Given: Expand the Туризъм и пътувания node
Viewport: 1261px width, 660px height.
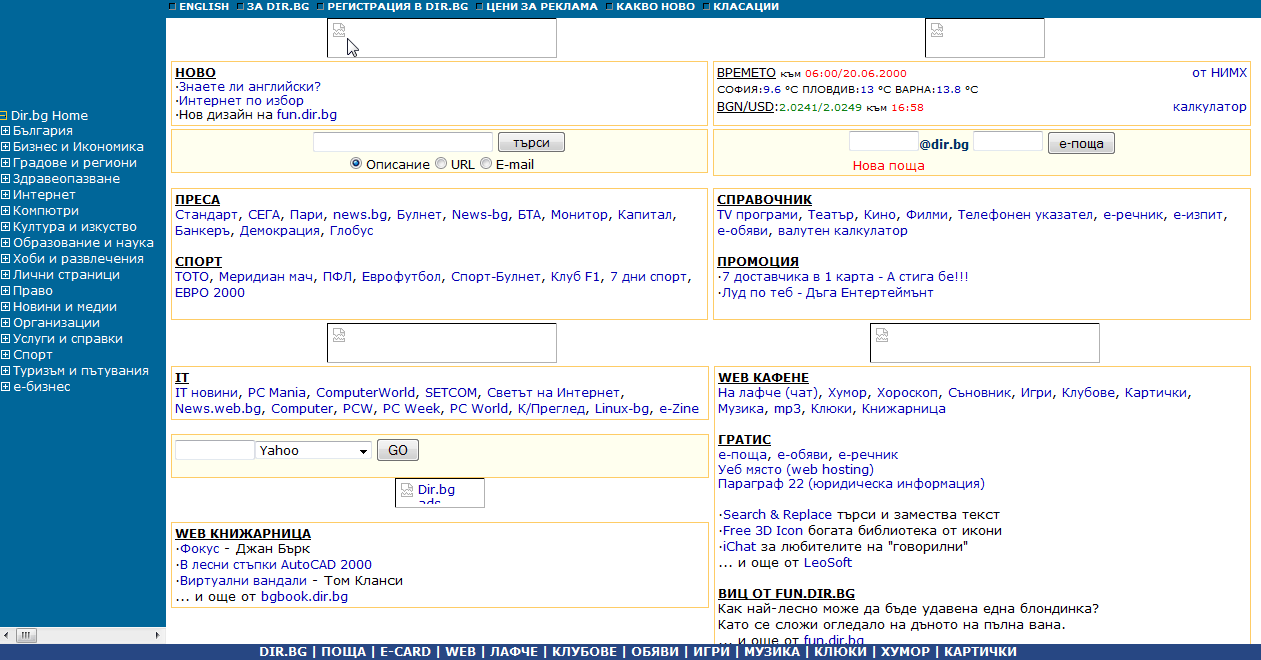Looking at the screenshot, I should tap(5, 371).
